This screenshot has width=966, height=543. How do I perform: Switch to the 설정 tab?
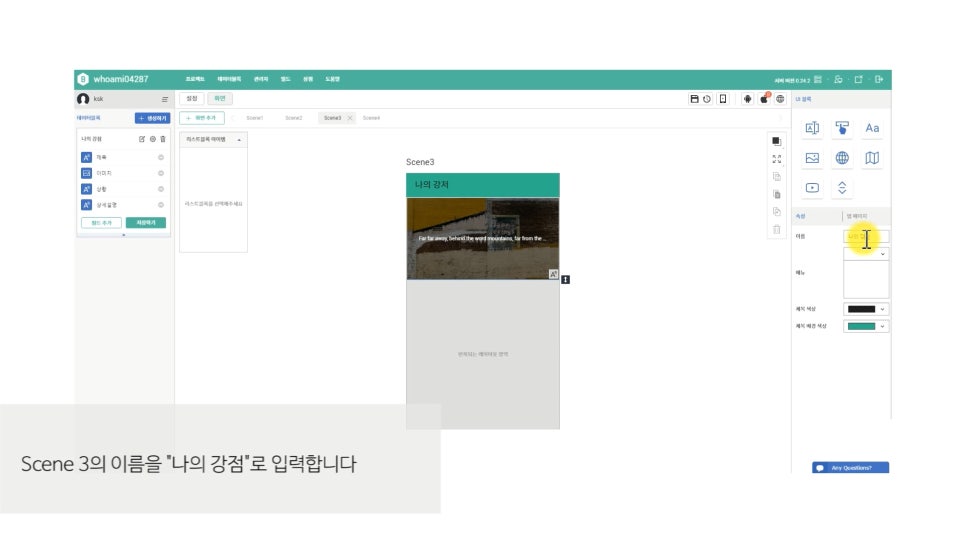tap(192, 99)
